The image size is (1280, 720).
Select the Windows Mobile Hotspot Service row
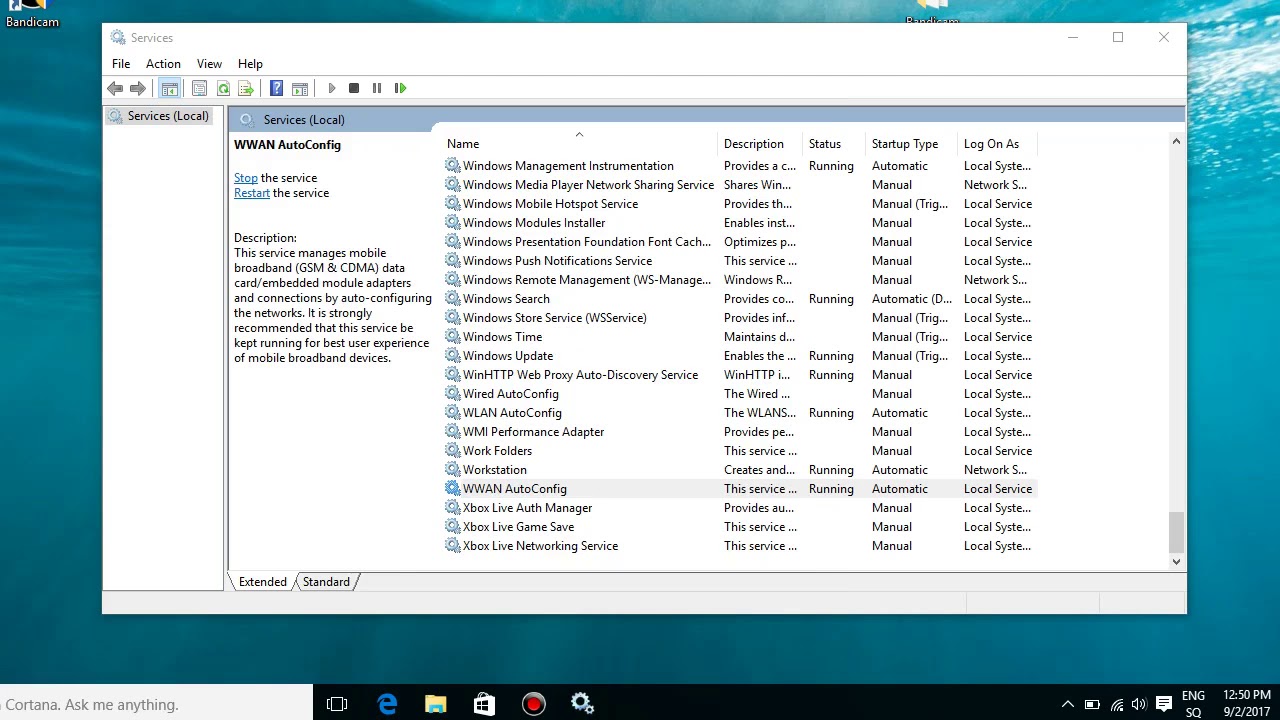(x=740, y=204)
